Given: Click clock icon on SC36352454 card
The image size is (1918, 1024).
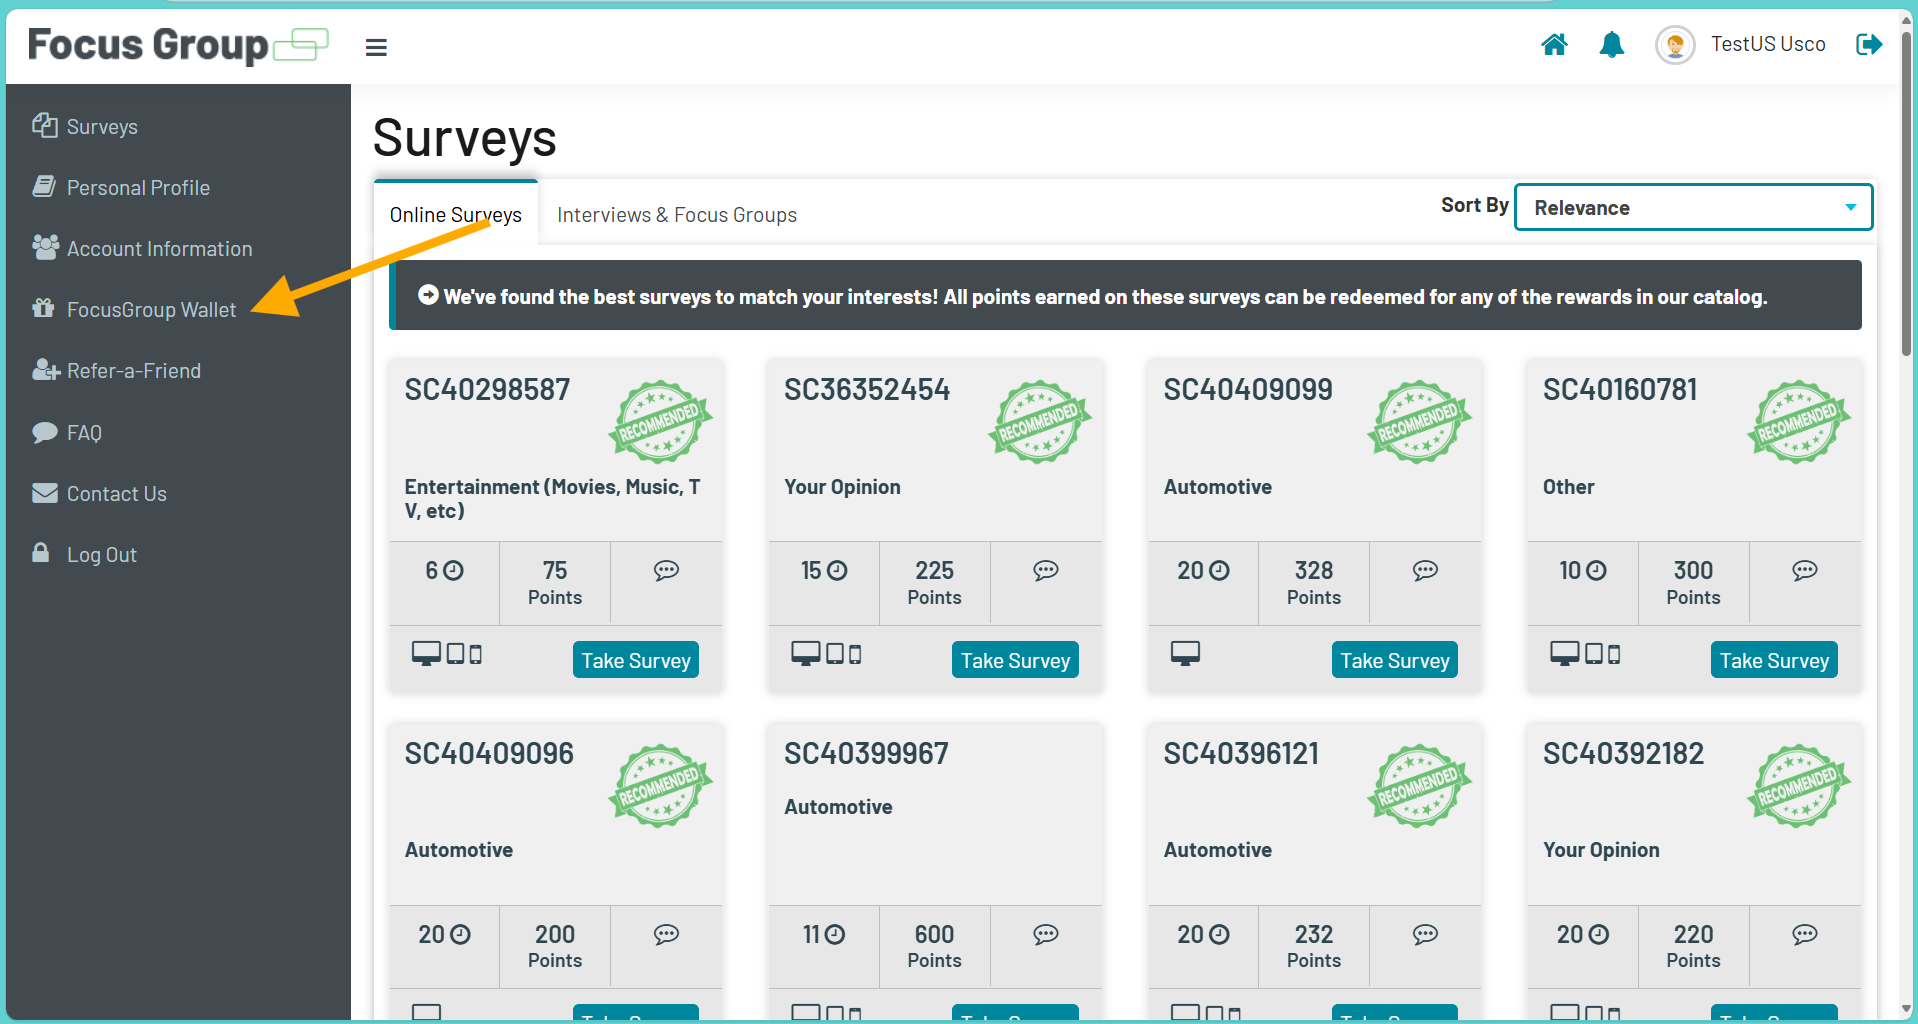Looking at the screenshot, I should coord(837,570).
